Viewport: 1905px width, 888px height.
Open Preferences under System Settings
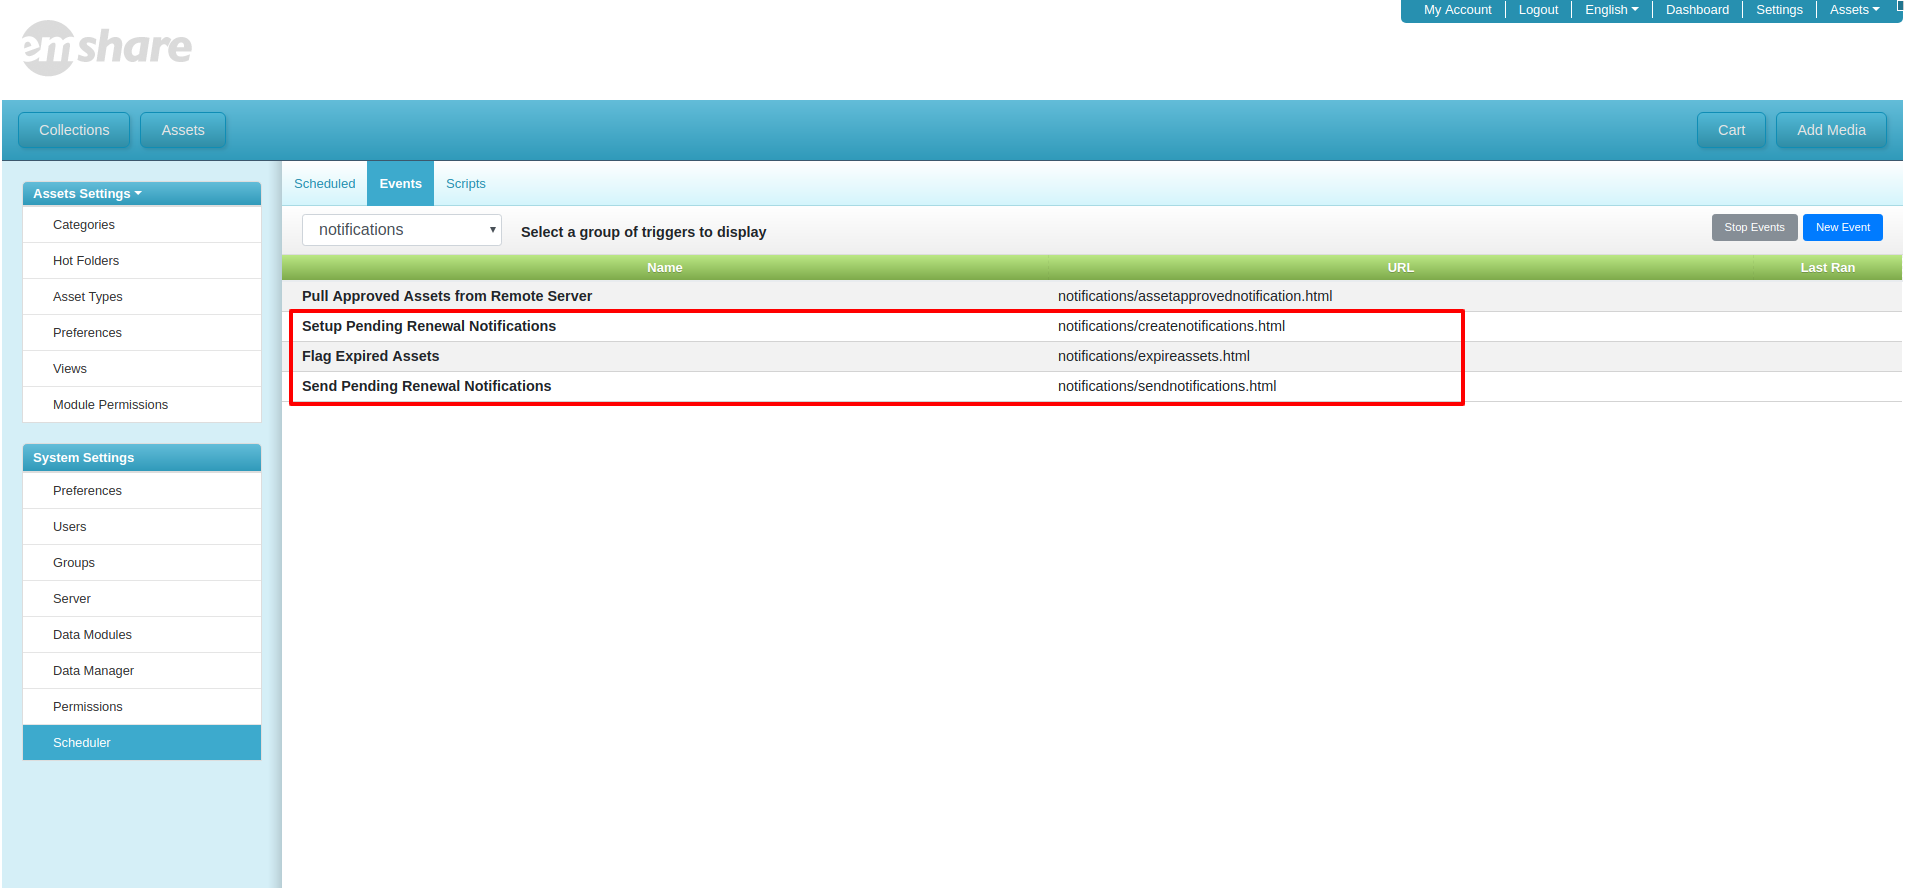142,491
